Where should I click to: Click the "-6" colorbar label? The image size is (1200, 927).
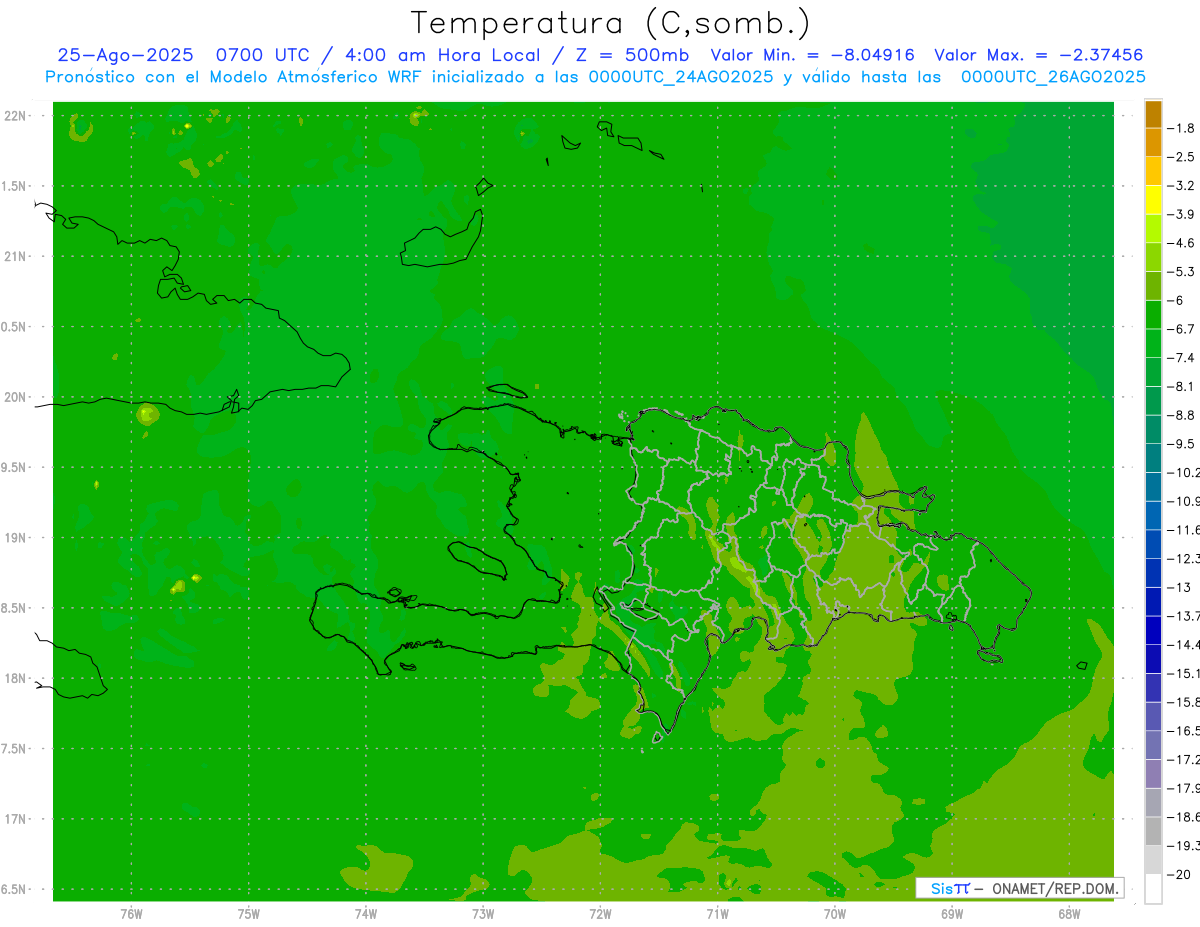pos(1177,300)
